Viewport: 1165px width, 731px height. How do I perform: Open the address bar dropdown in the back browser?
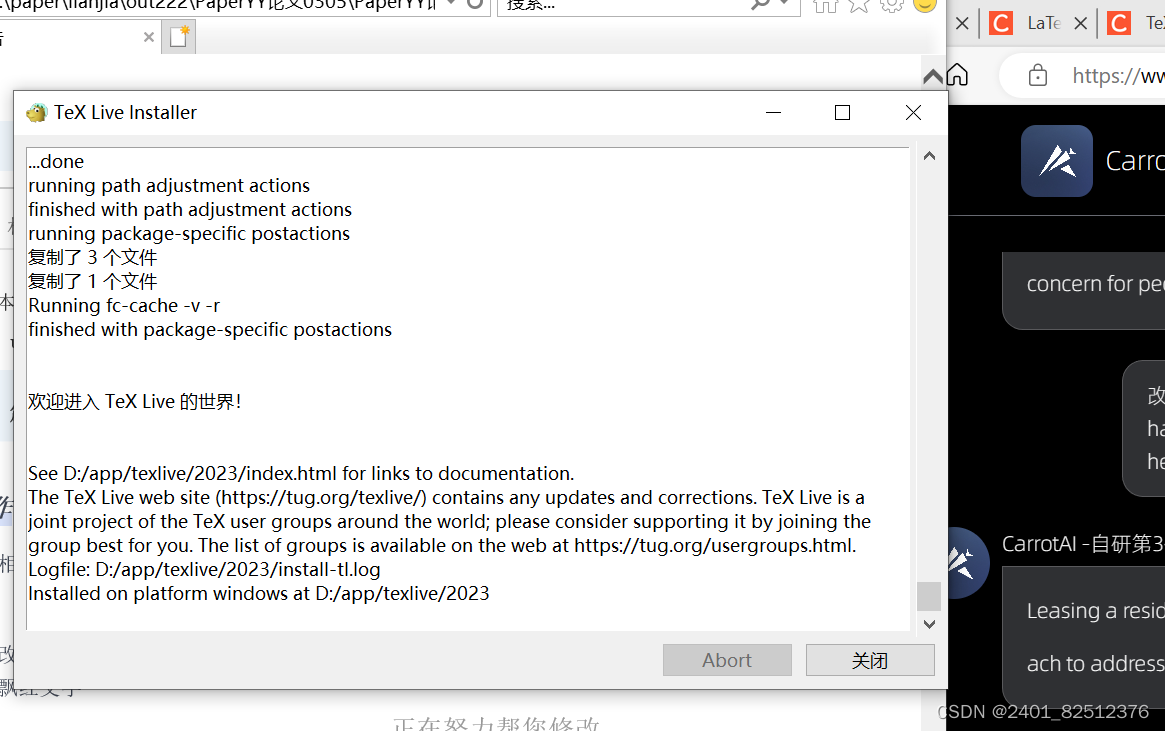(x=451, y=4)
